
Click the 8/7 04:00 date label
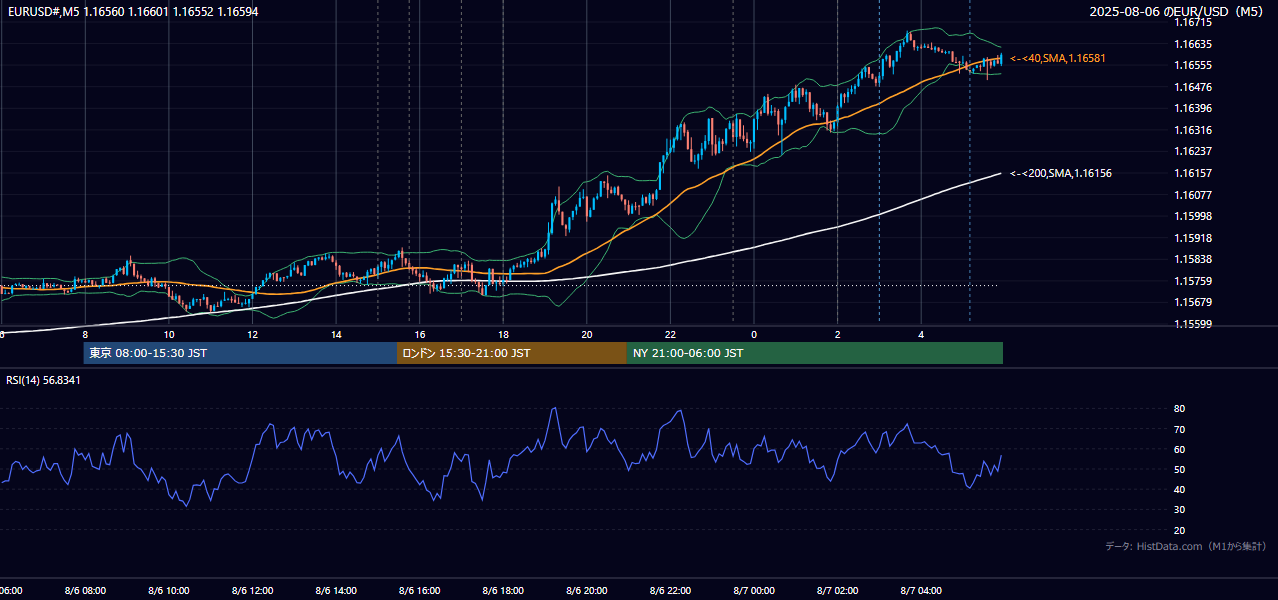921,591
